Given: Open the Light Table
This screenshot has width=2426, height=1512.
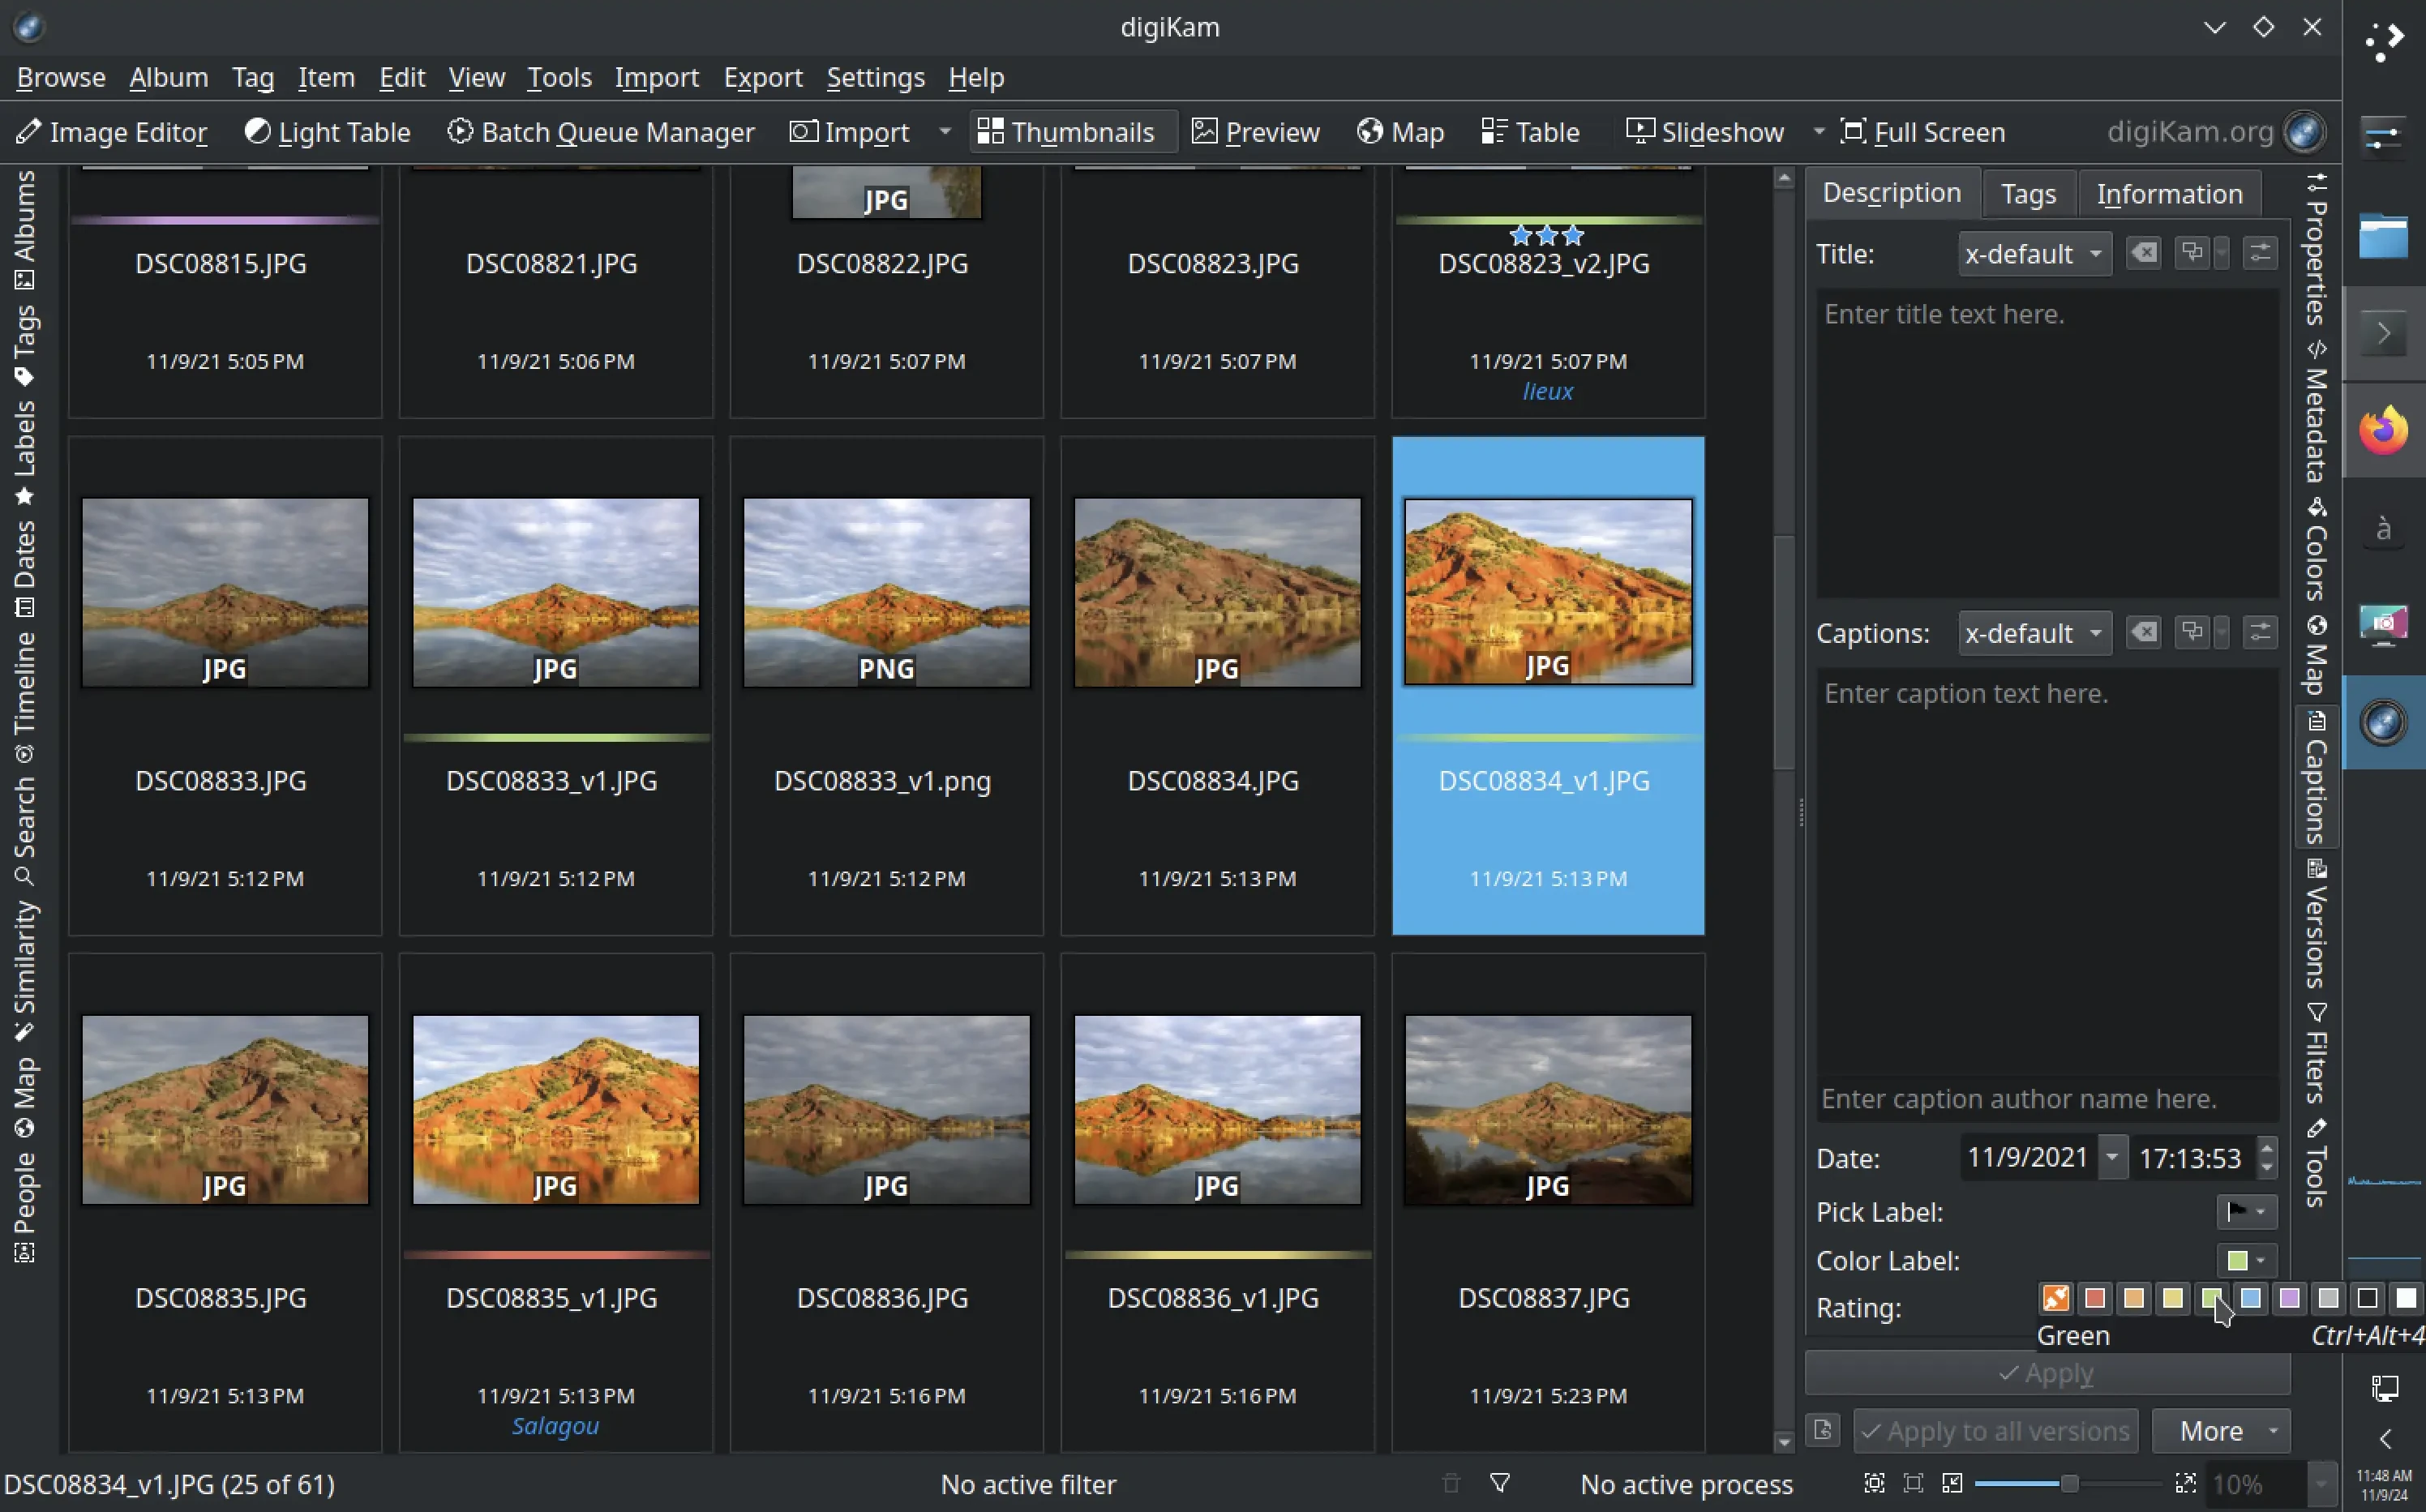Looking at the screenshot, I should click(328, 132).
